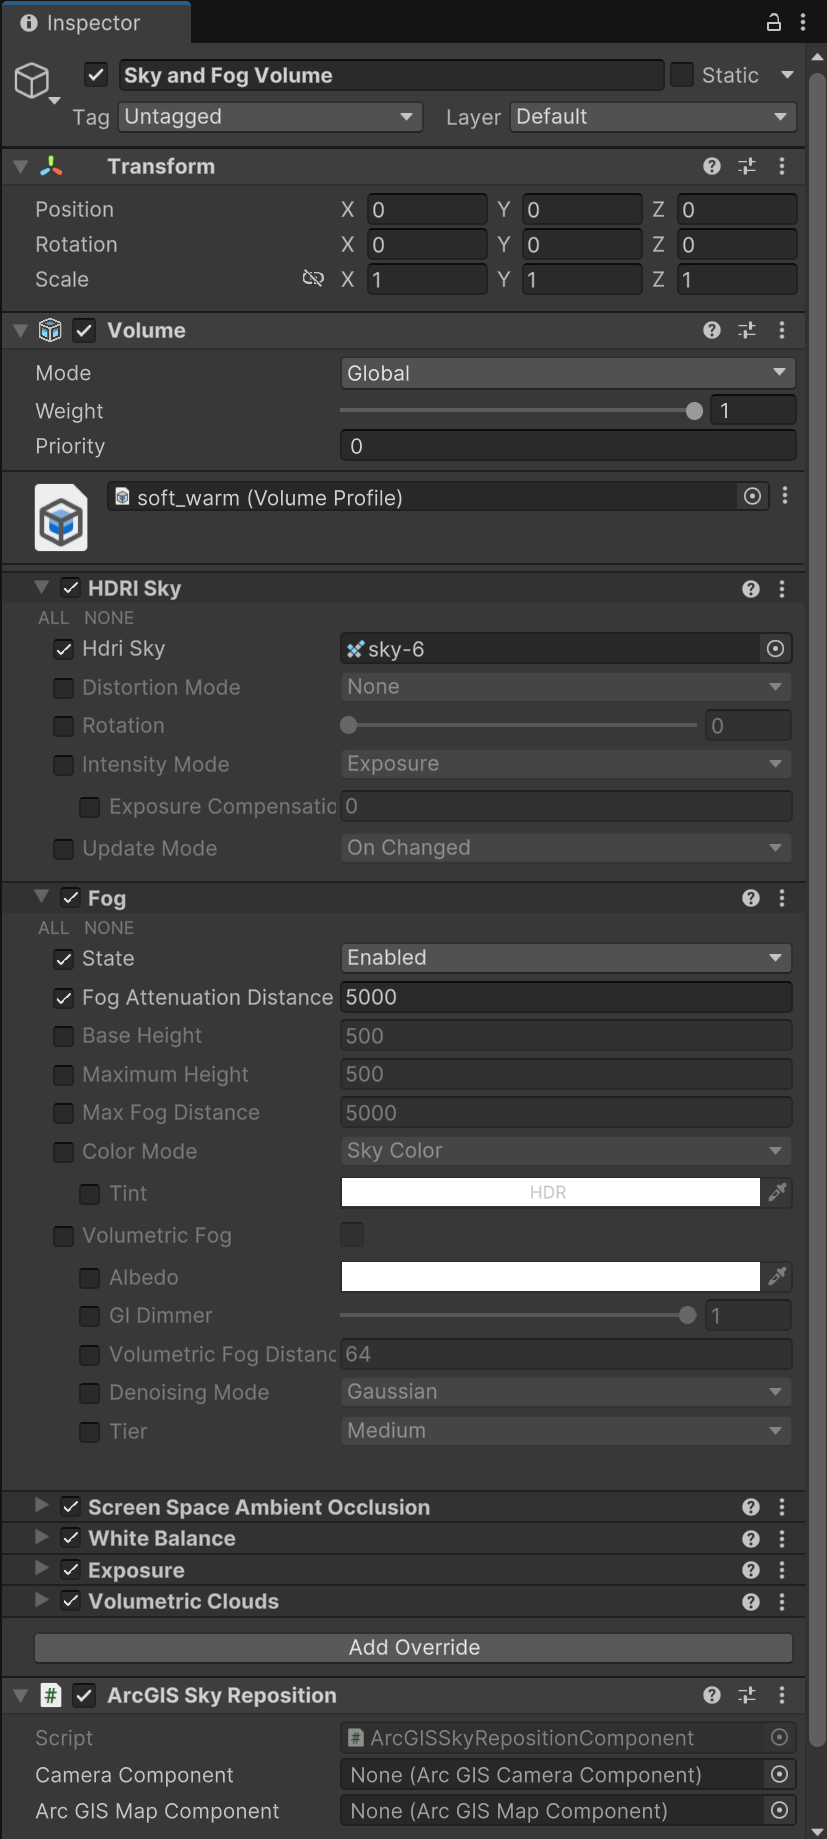Viewport: 827px width, 1839px height.
Task: Expand the Volumetric Clouds override section
Action: click(x=42, y=1600)
